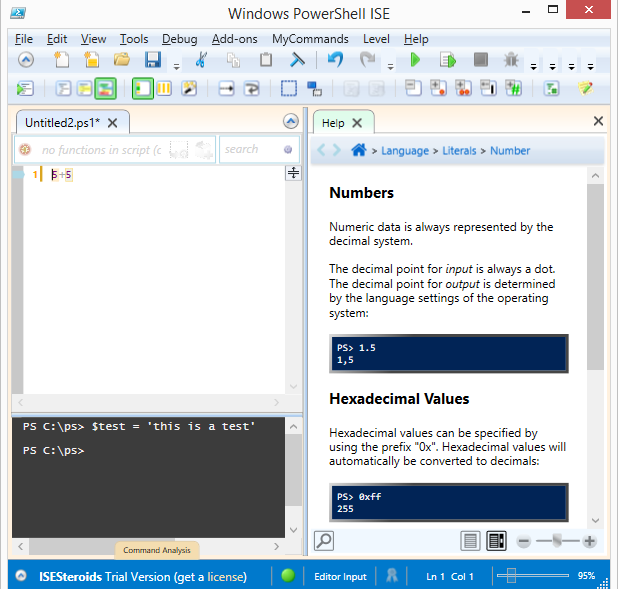
Task: Click the sticky note pencil icon
Action: [x=586, y=88]
